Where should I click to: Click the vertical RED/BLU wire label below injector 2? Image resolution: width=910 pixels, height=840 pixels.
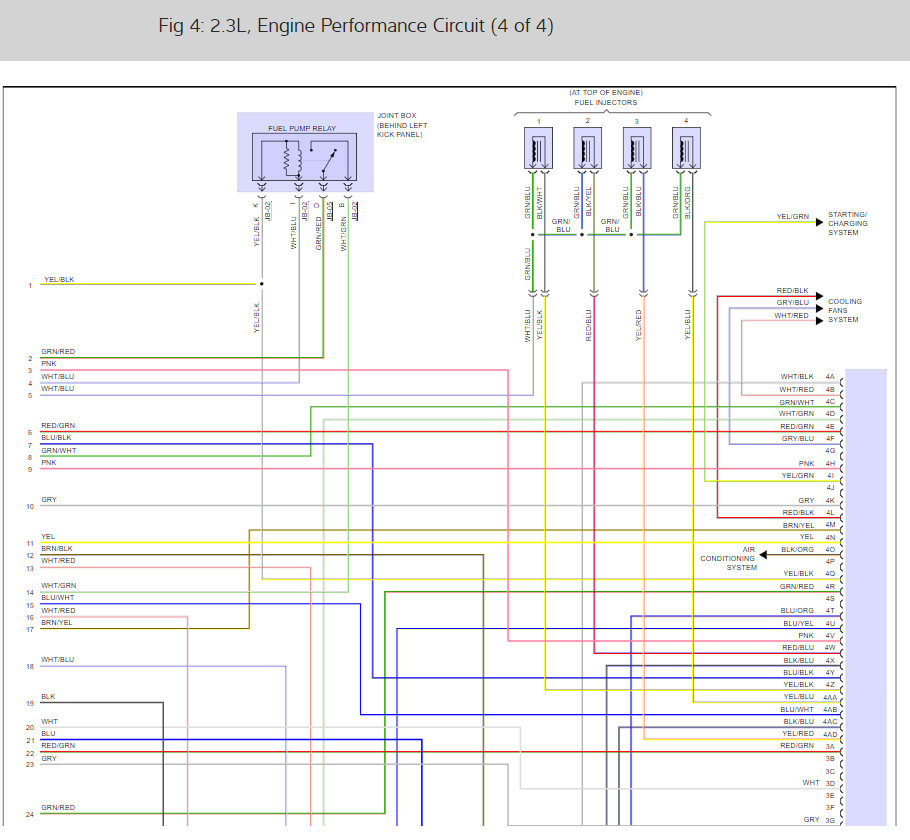click(588, 325)
